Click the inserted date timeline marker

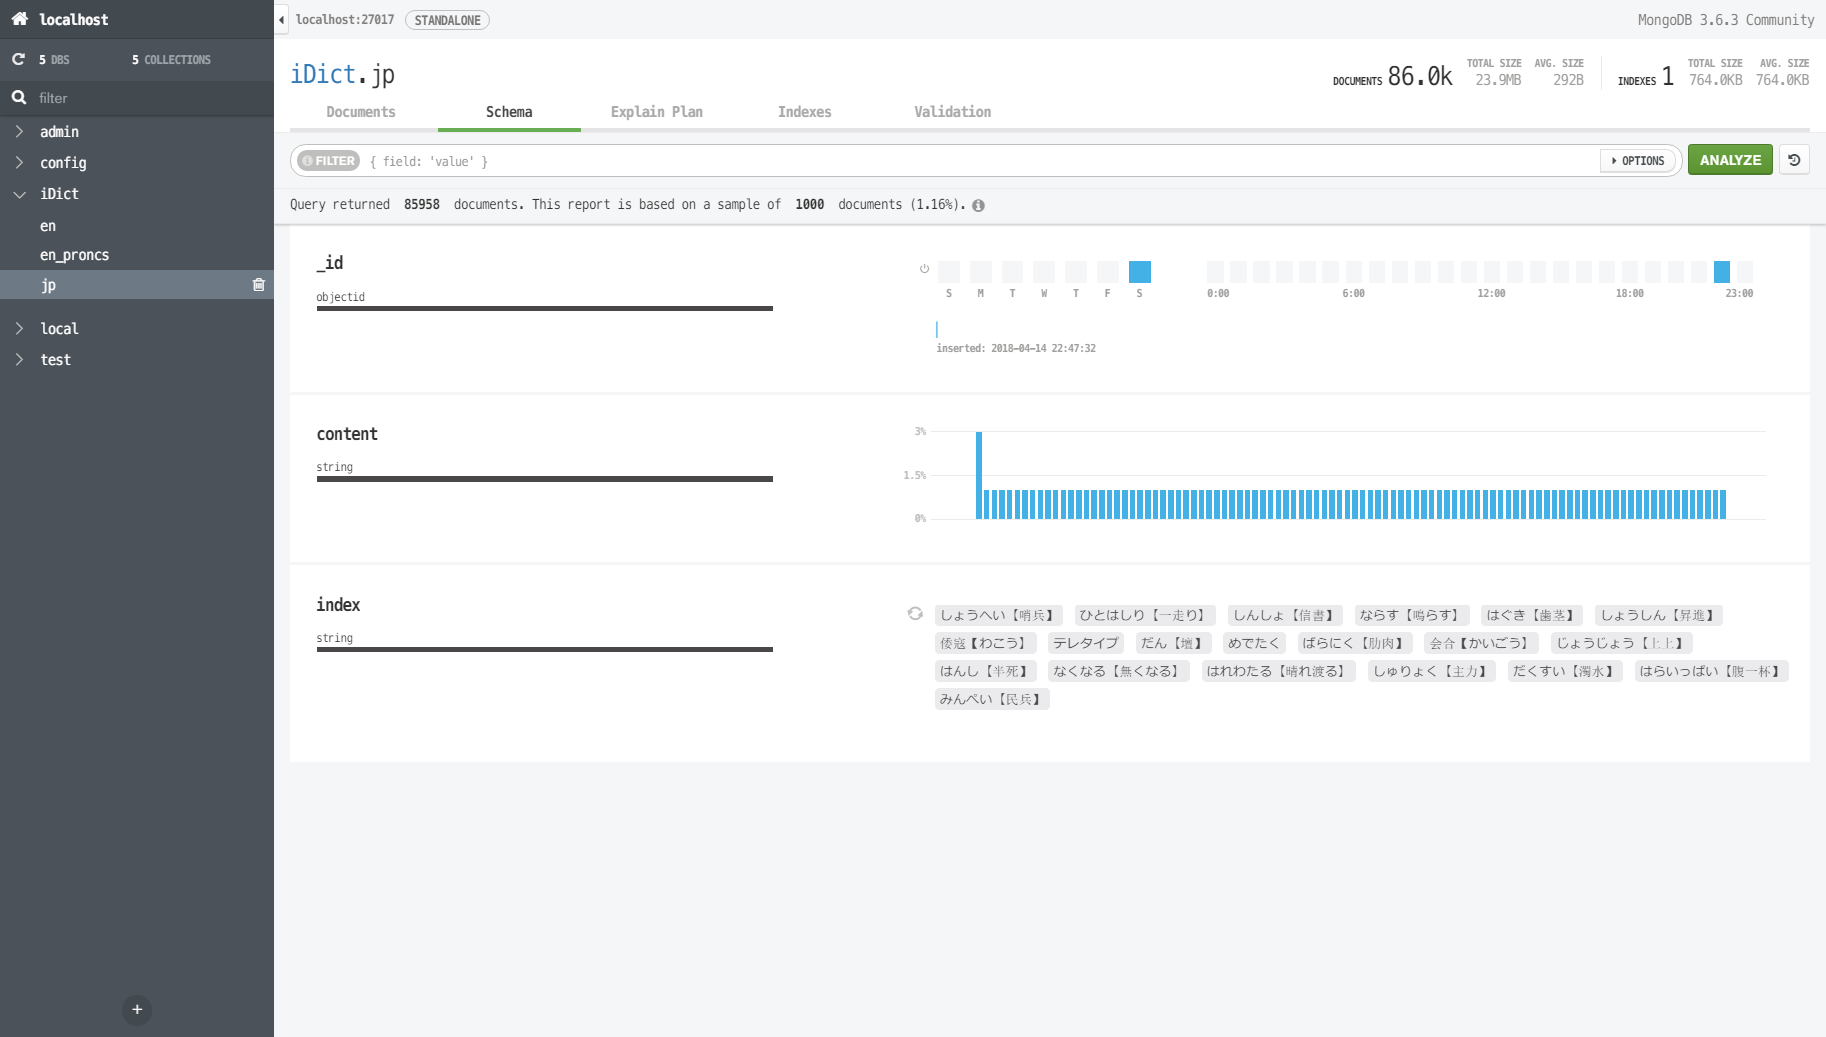click(x=937, y=329)
